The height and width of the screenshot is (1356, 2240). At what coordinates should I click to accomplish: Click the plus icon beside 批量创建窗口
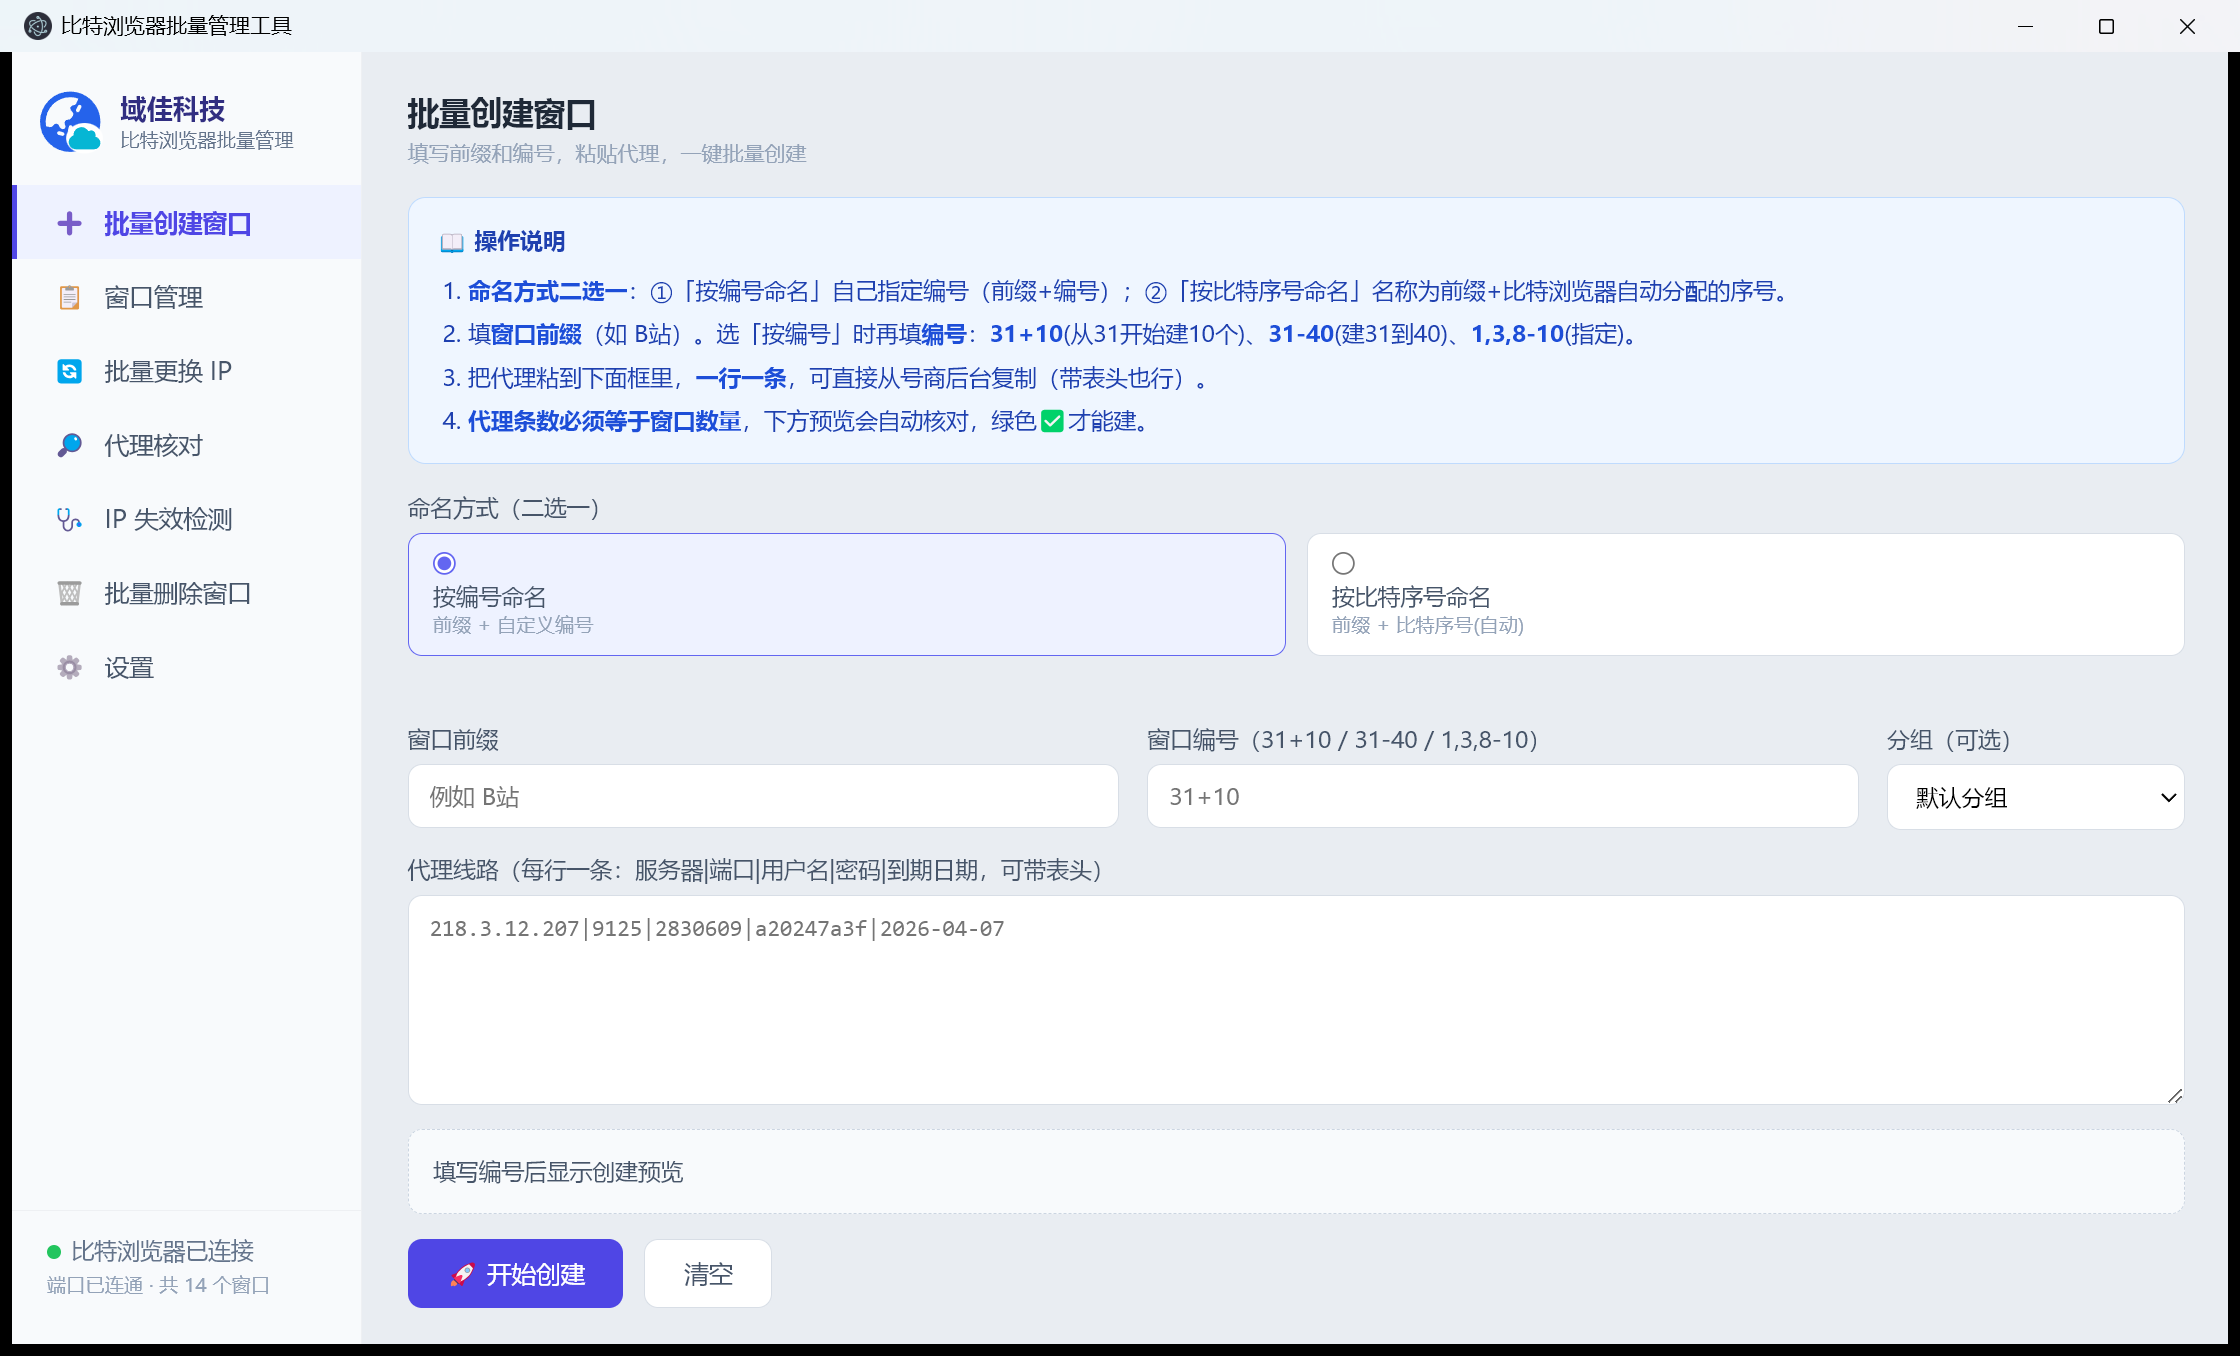tap(69, 223)
